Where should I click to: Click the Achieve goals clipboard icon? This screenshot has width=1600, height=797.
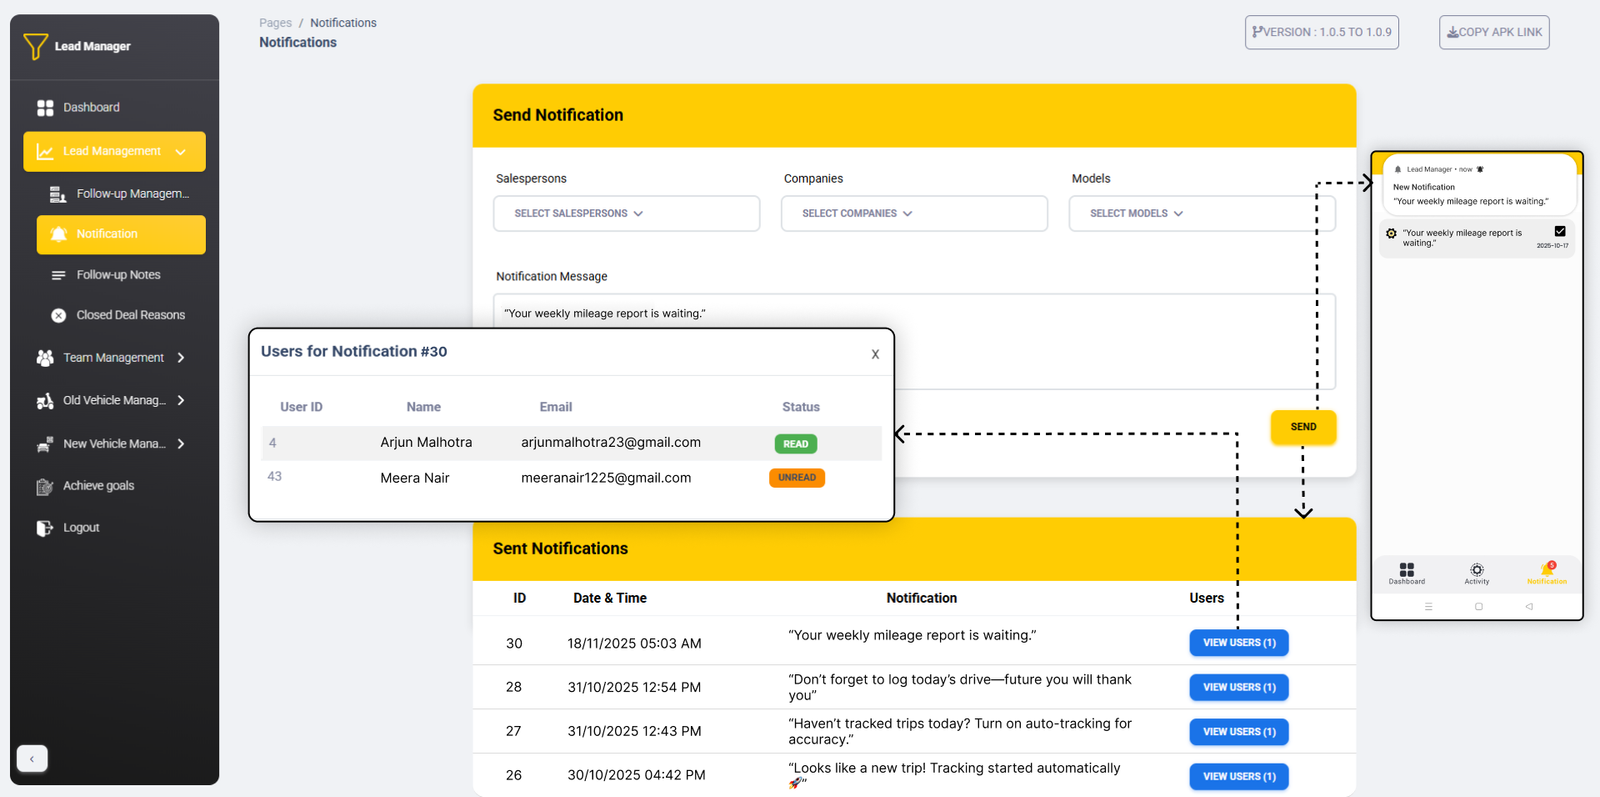(x=45, y=487)
